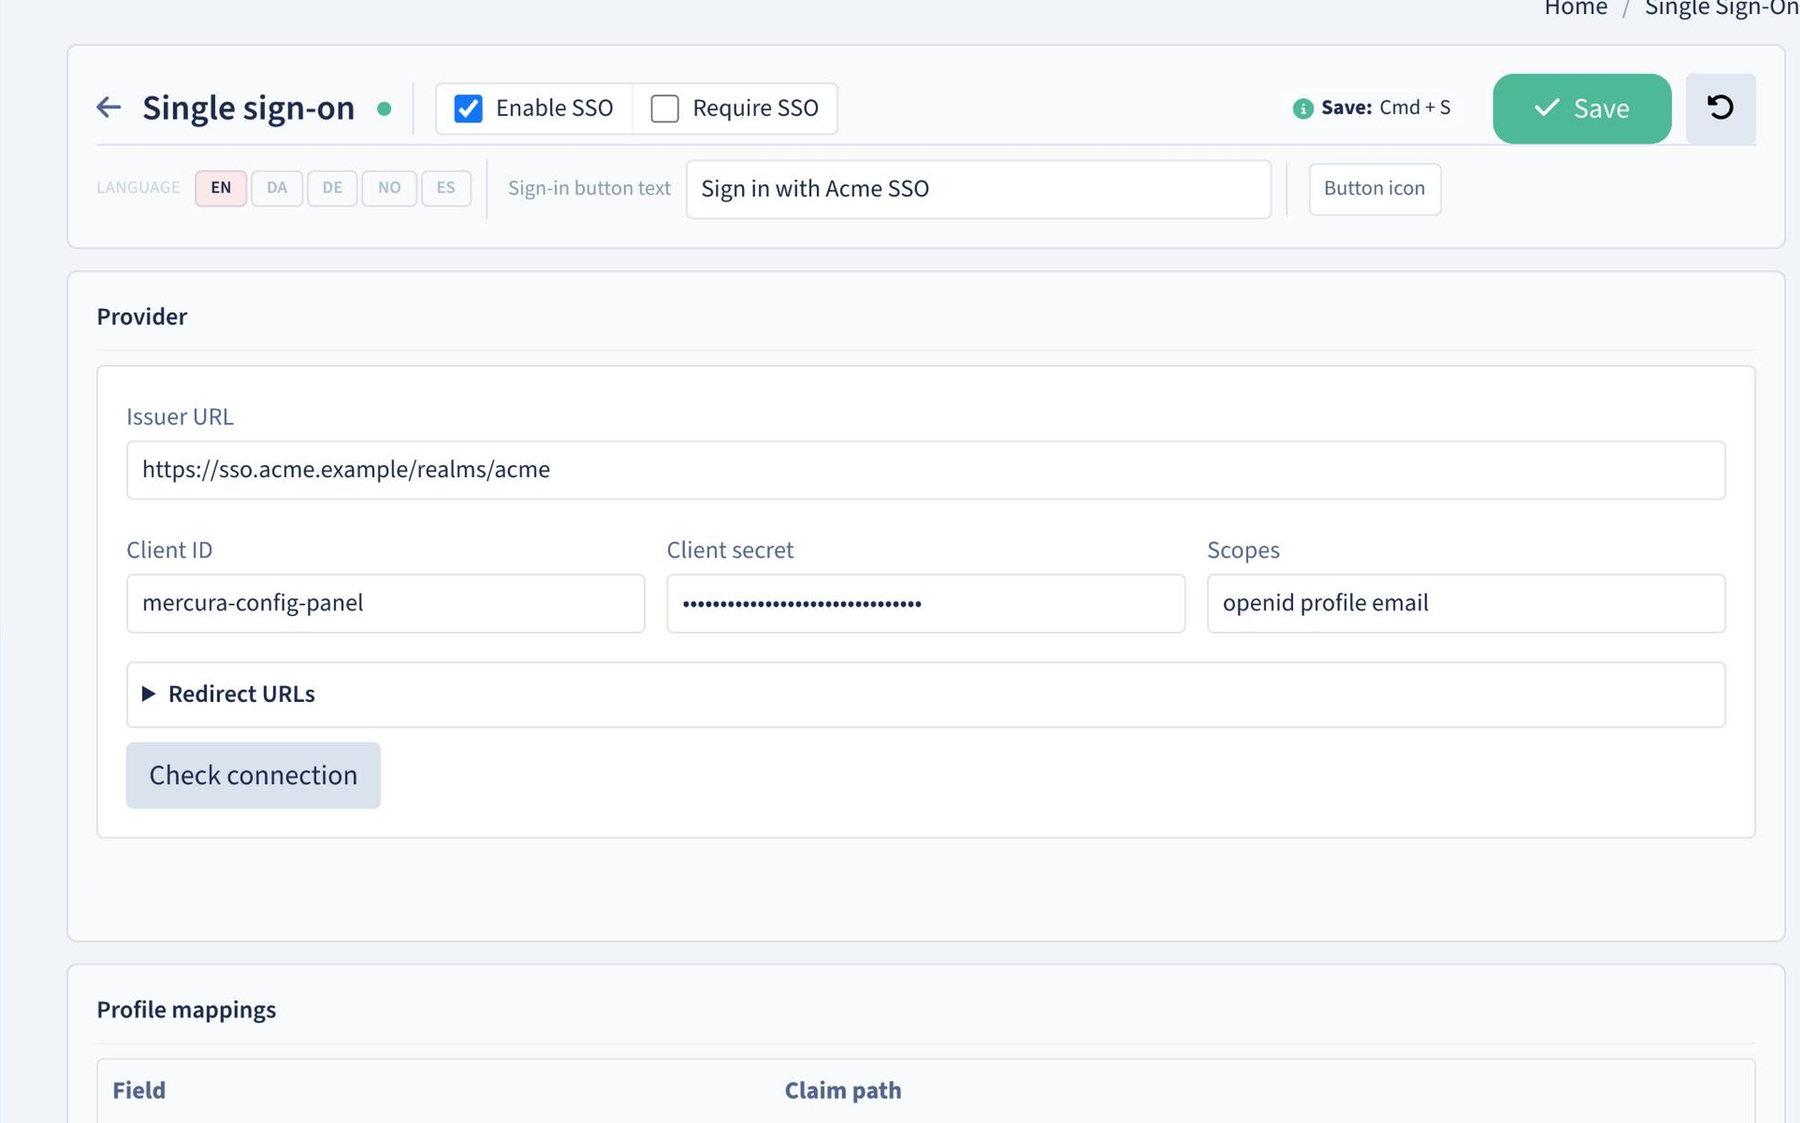
Task: Click the Client secret password field
Action: point(925,603)
